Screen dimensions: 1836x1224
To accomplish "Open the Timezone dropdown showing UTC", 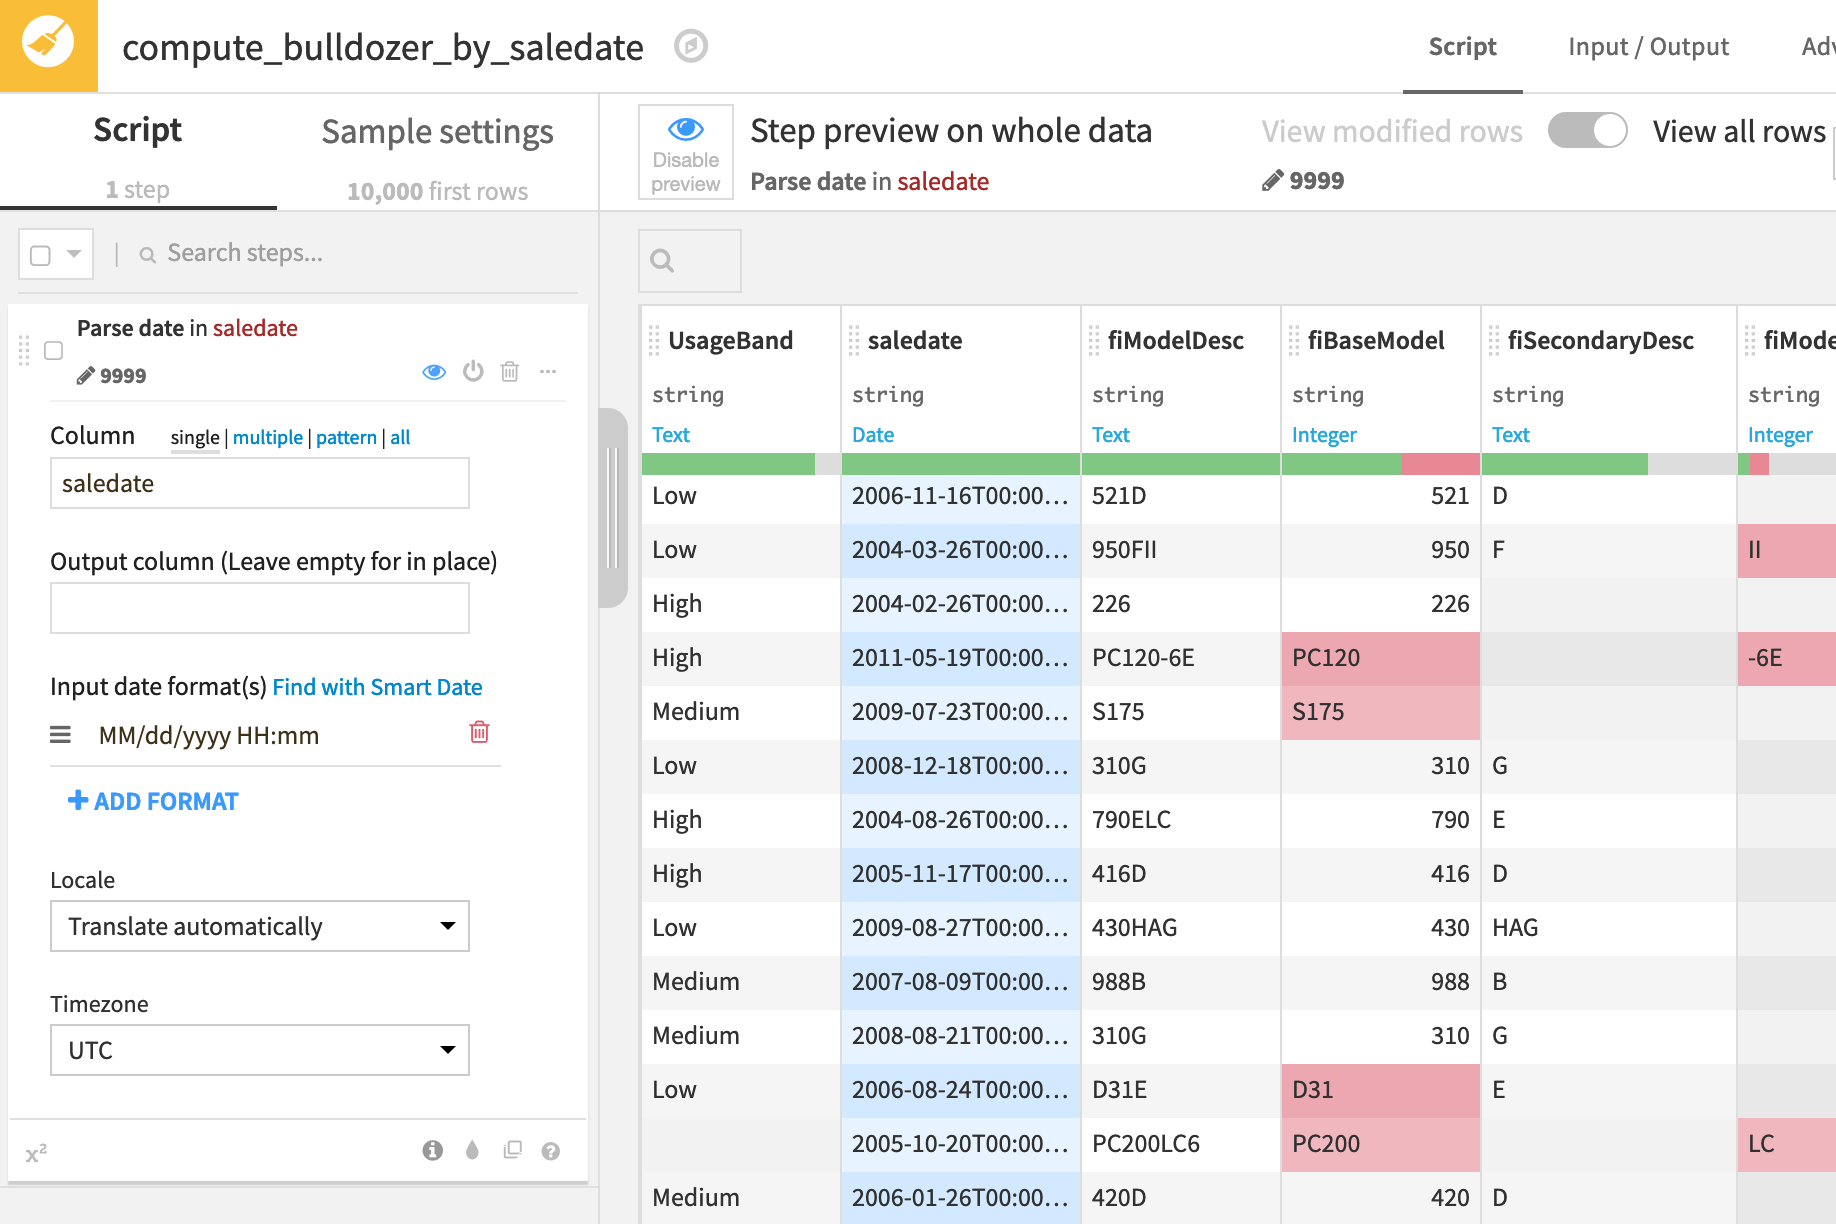I will click(259, 1050).
